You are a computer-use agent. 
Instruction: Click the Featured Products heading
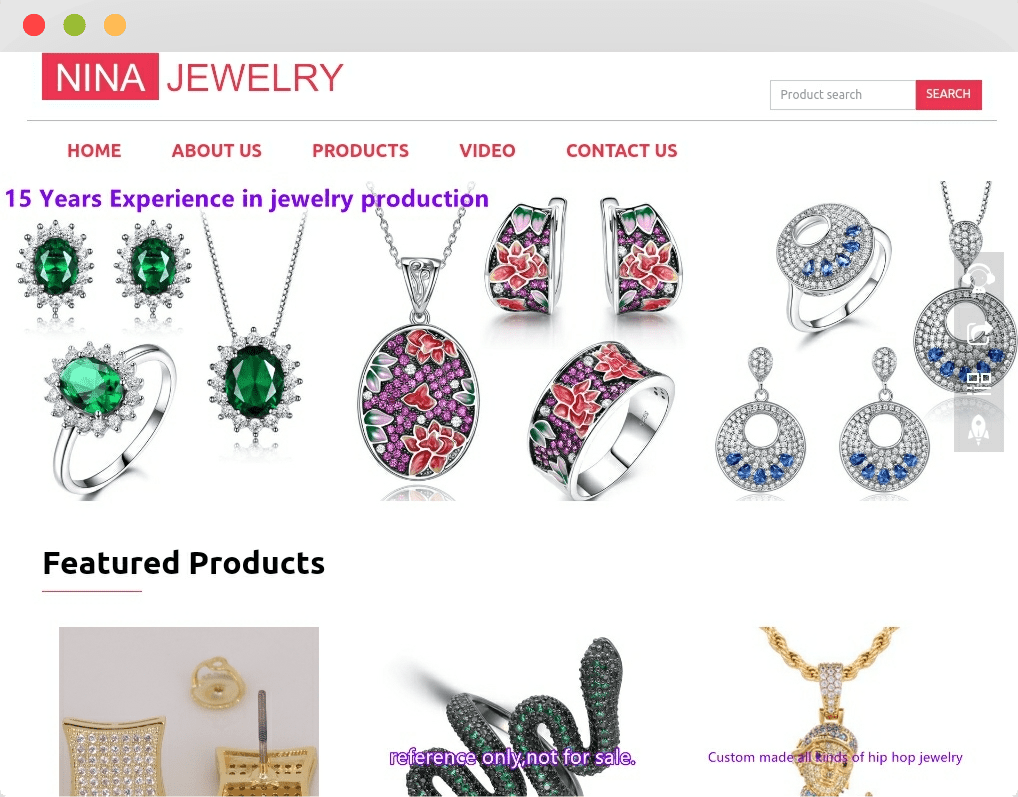[x=184, y=563]
